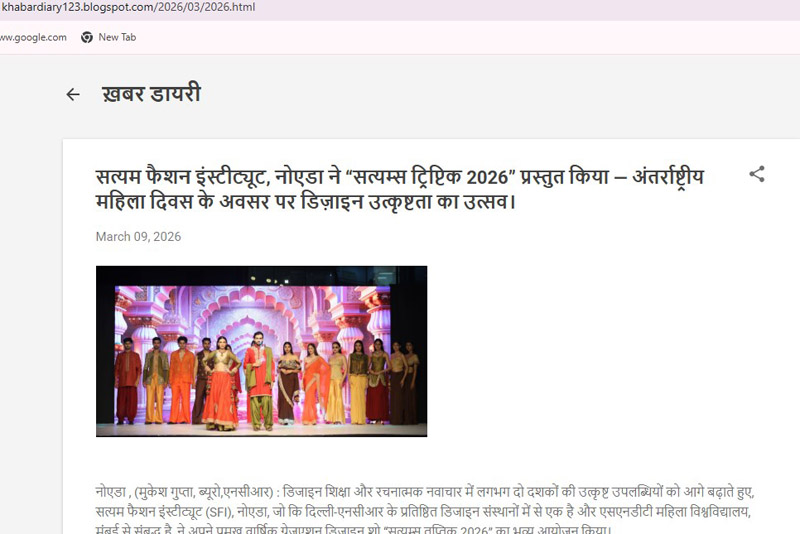The width and height of the screenshot is (800, 534).
Task: Open the New Tab bookmark
Action: [x=116, y=37]
